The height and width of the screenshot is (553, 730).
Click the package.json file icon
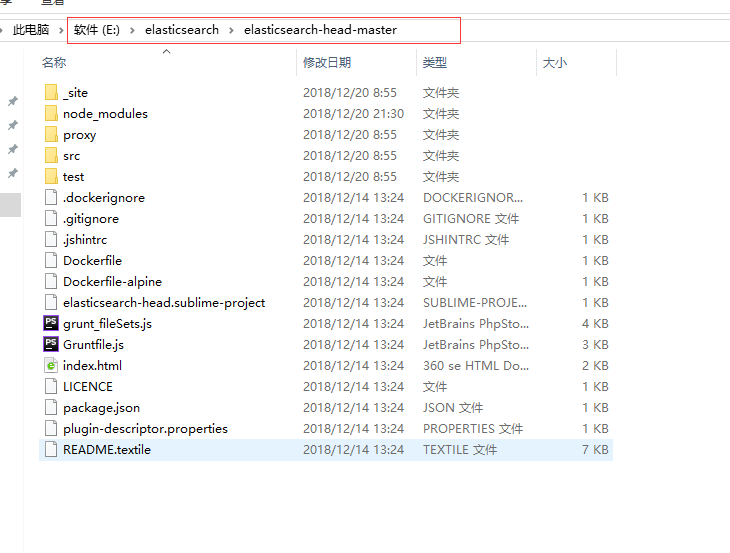pos(51,408)
